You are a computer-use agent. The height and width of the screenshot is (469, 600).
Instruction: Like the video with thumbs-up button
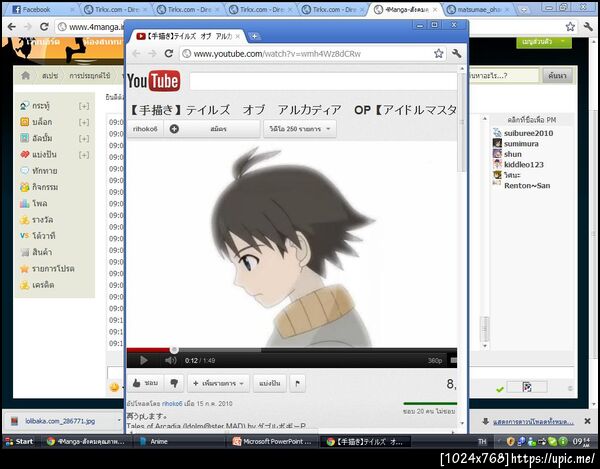[145, 383]
